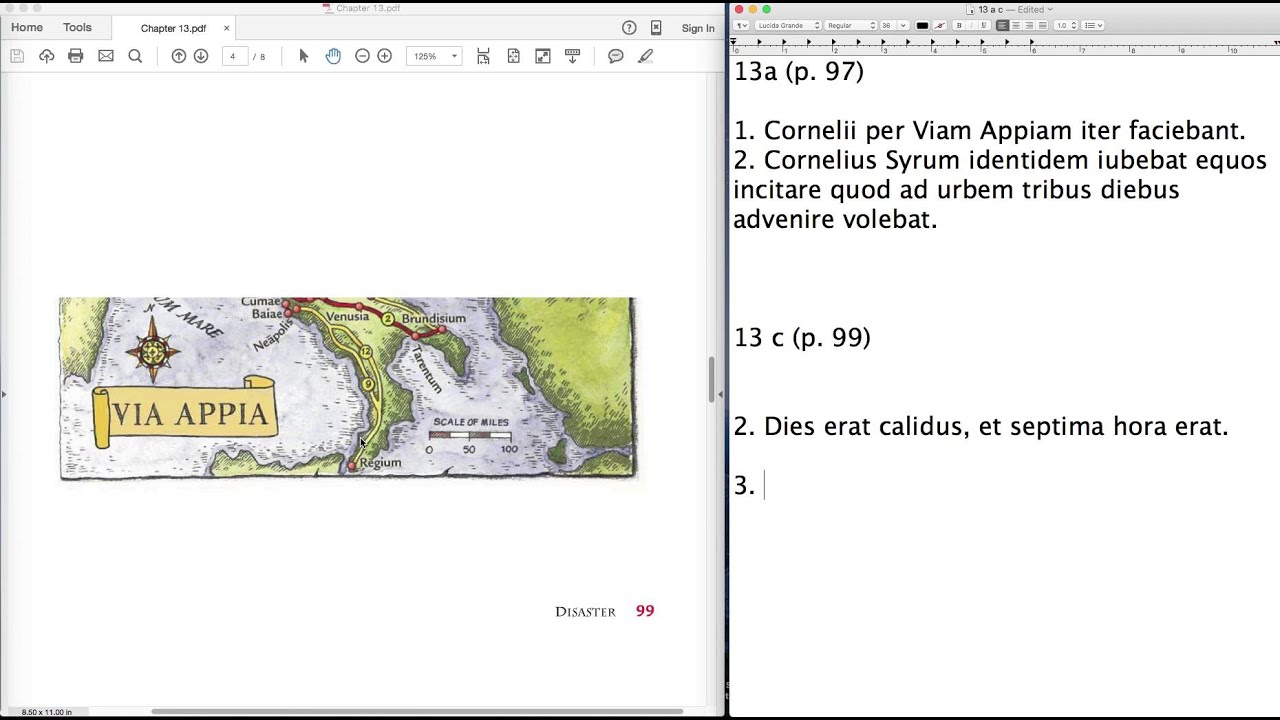
Task: Click the Read Mode keyboard icon
Action: (x=573, y=56)
